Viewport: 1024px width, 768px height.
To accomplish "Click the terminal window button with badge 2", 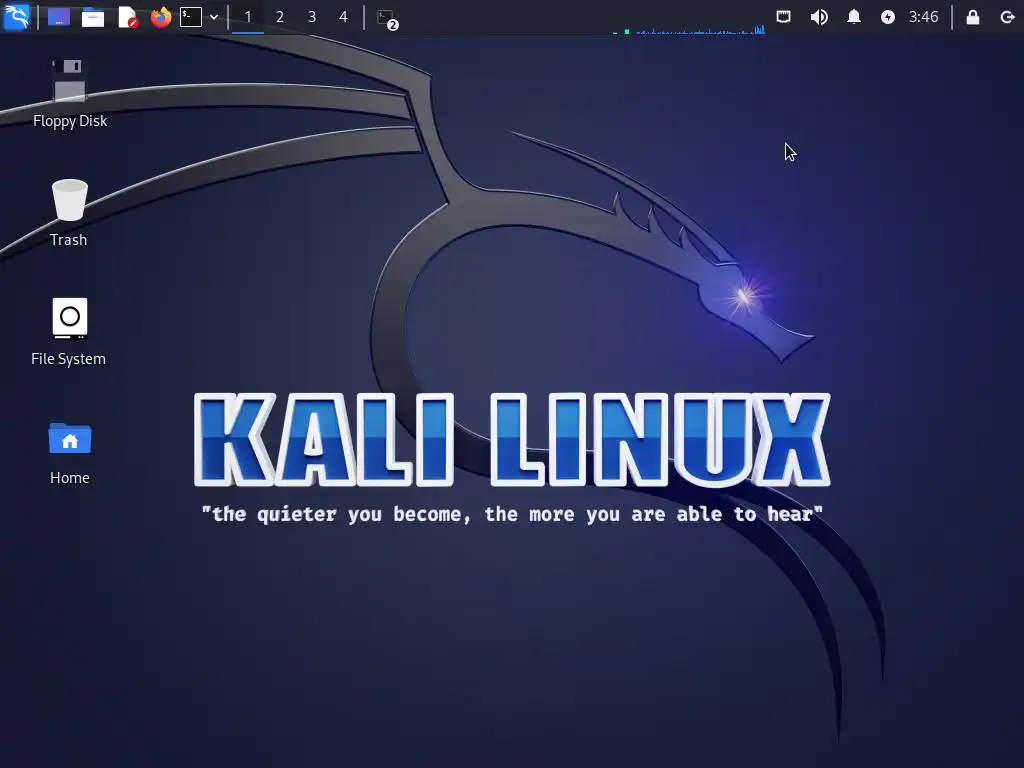I will point(387,18).
